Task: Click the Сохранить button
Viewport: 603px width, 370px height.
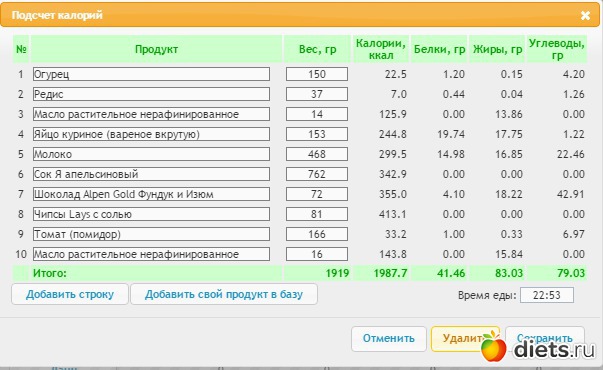Action: pos(545,338)
